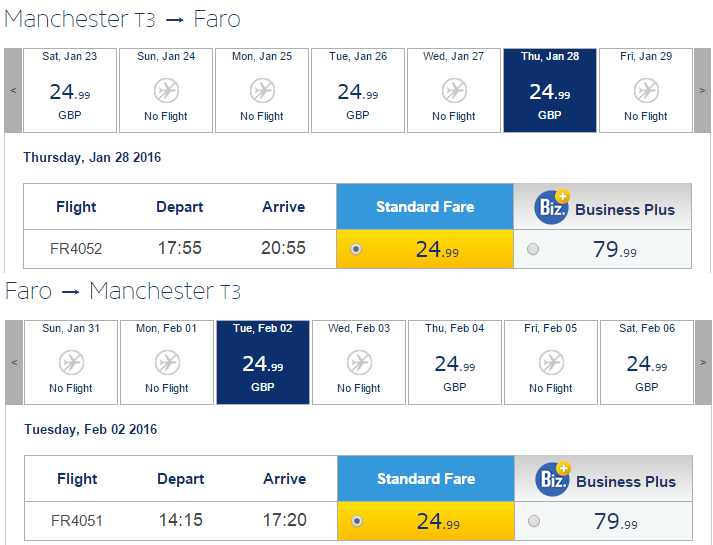Click the Biz Plus logo in return fare header
Viewport: 713px width, 545px height.
(553, 479)
